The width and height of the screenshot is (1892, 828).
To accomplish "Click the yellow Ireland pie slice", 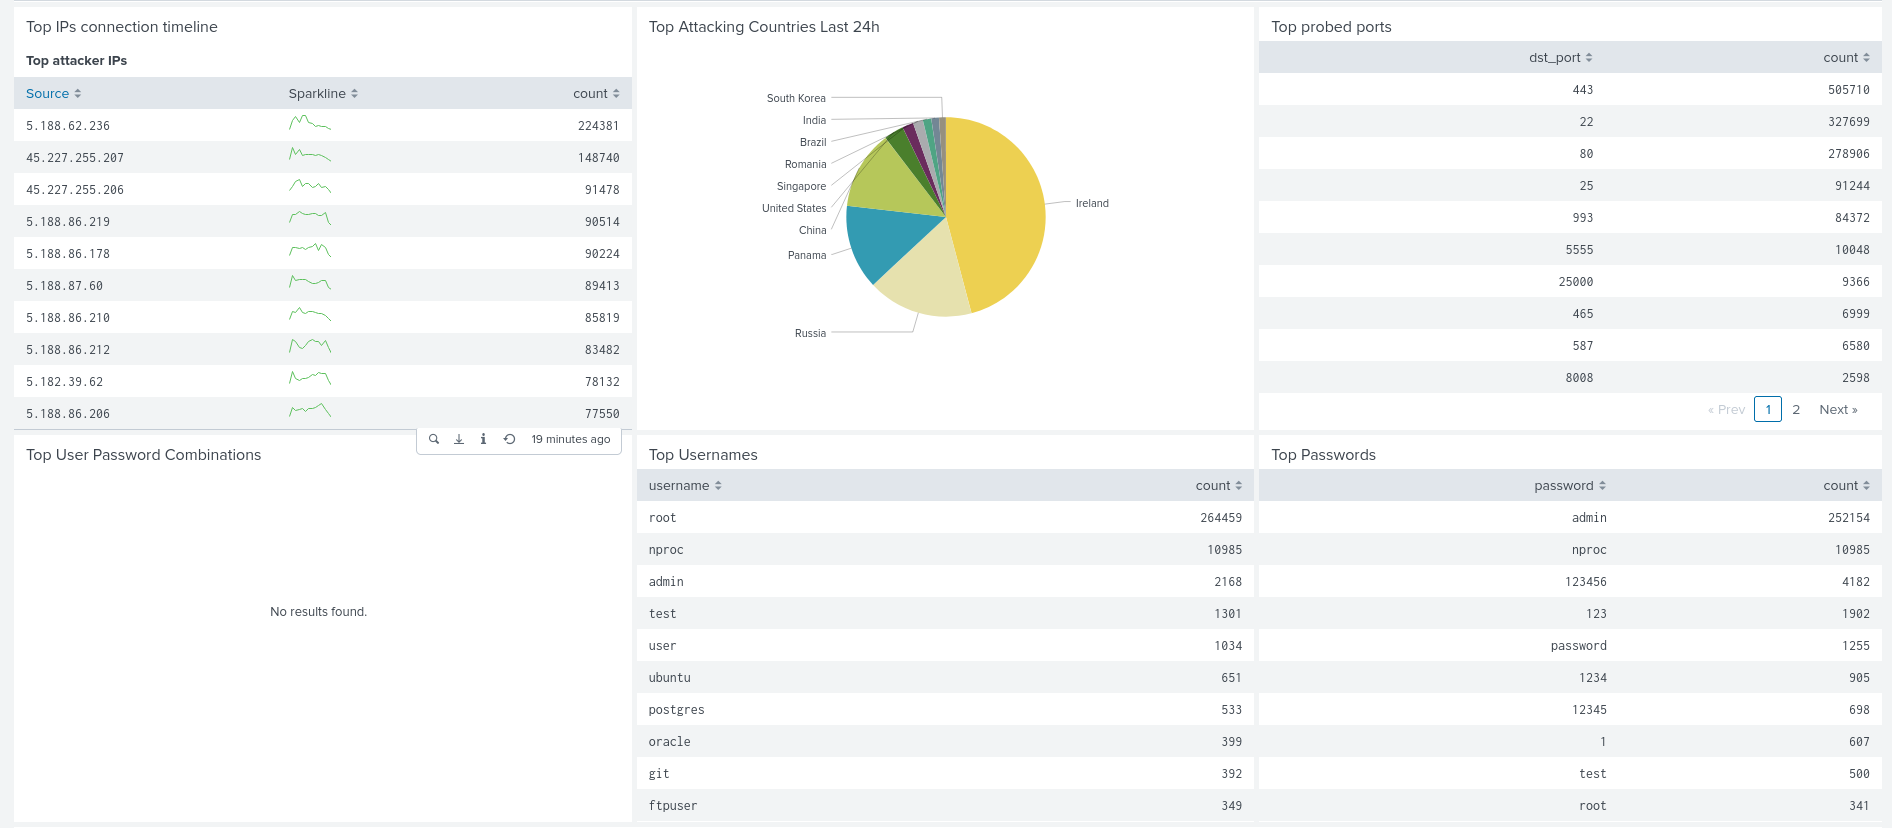I will (1000, 210).
